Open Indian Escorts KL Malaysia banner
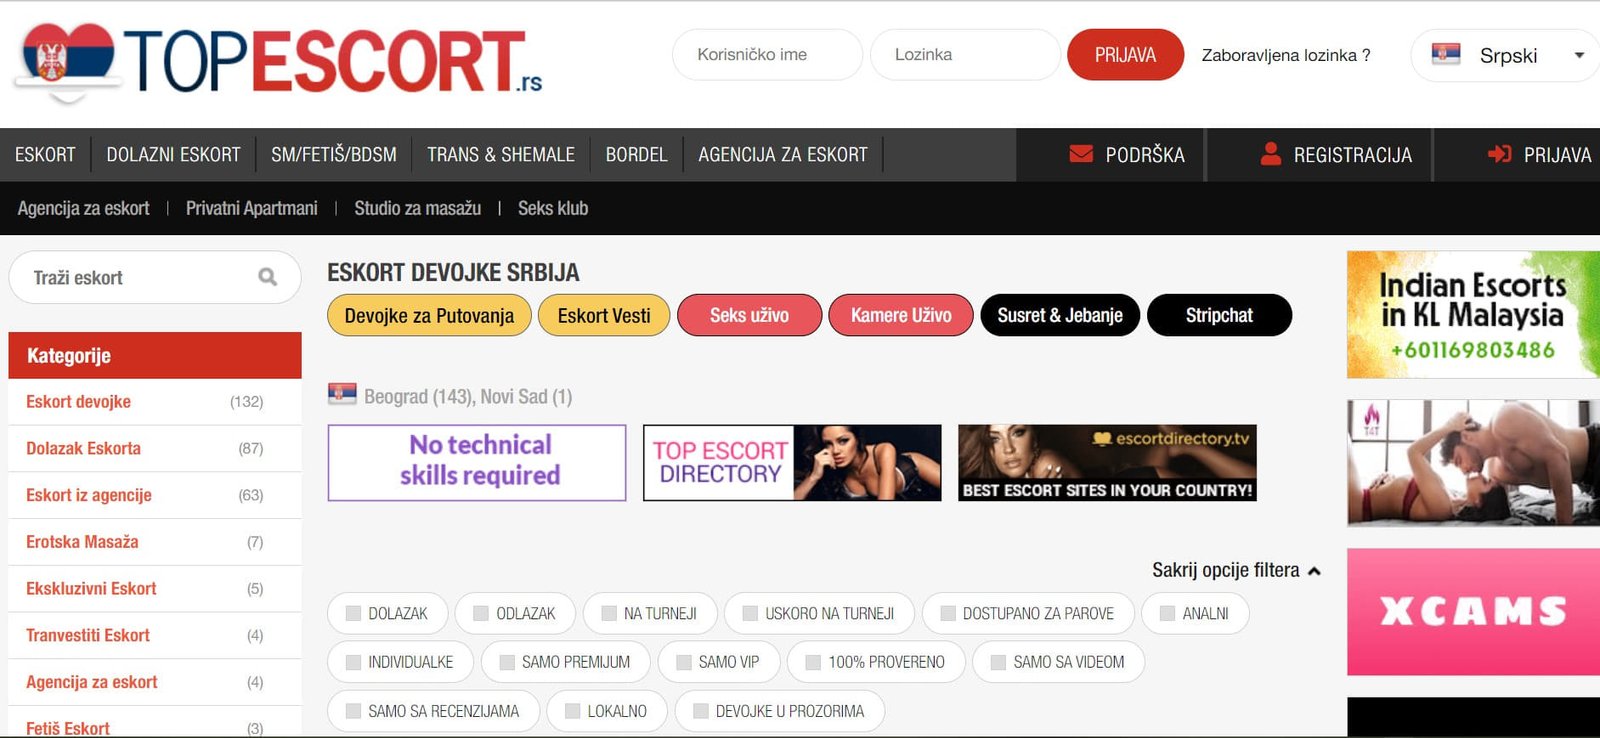Screen dimensions: 1600x738 (x=1473, y=315)
